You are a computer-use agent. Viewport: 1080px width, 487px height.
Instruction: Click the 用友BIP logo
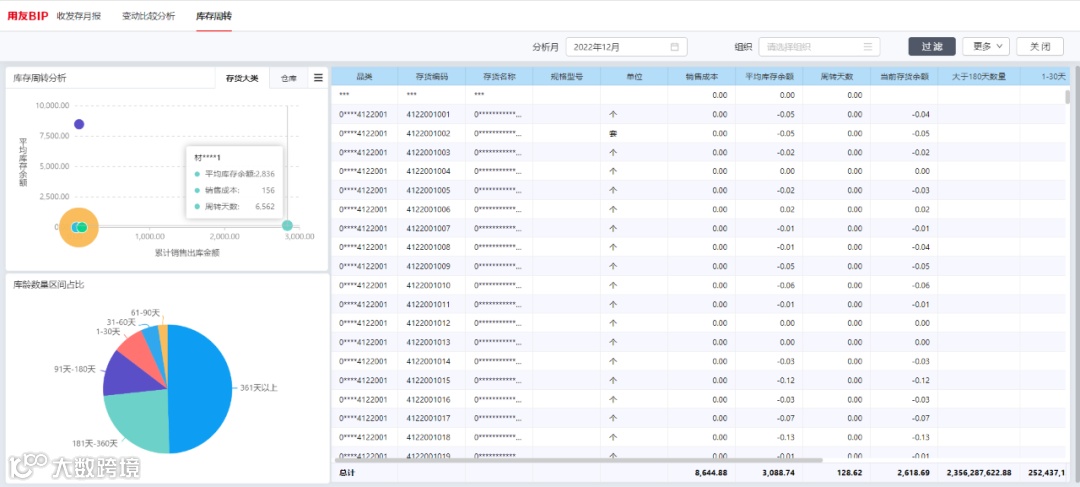pyautogui.click(x=28, y=16)
